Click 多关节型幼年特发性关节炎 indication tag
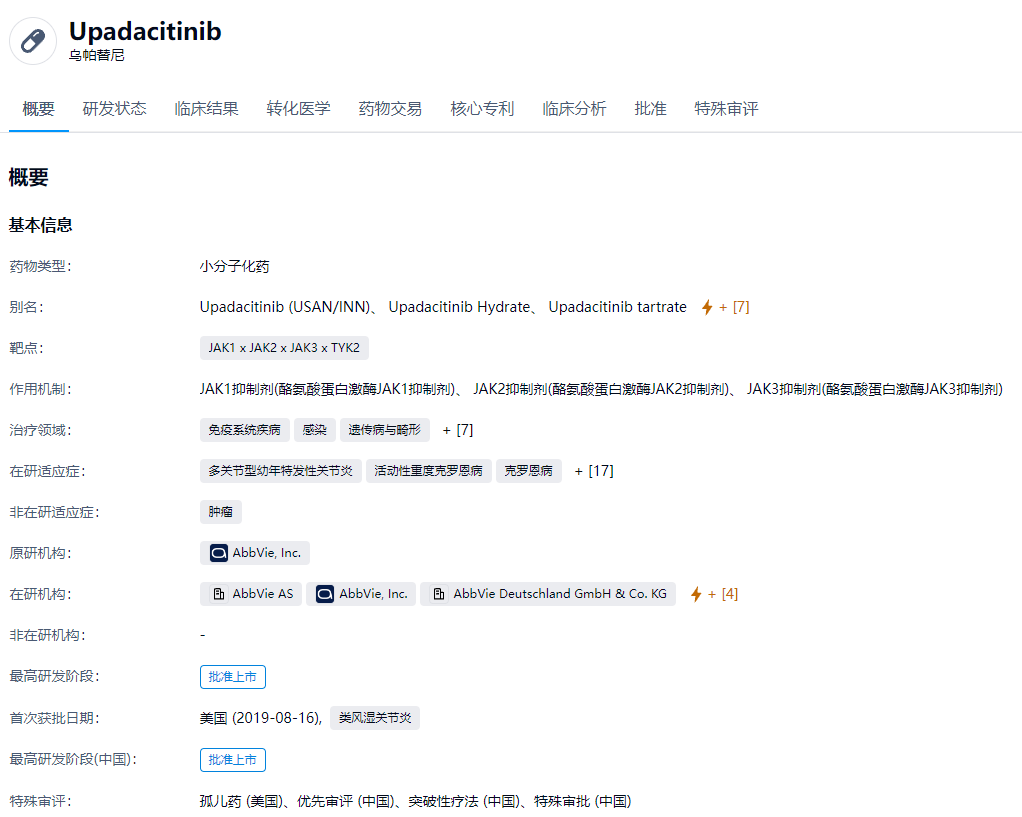 pyautogui.click(x=281, y=471)
